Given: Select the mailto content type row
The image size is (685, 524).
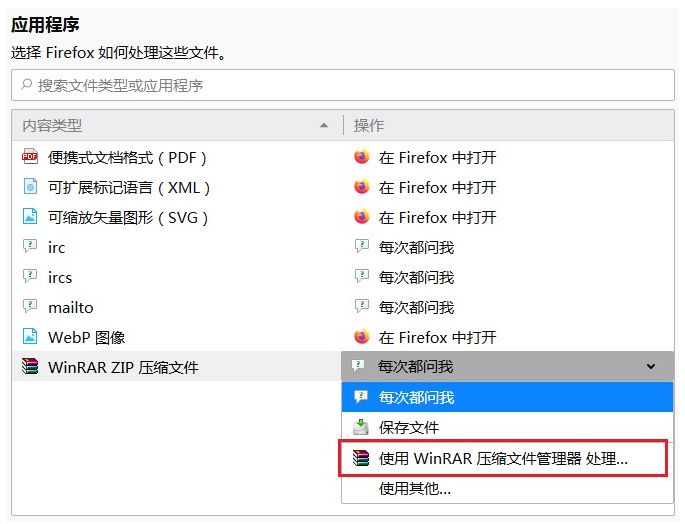Looking at the screenshot, I should [71, 307].
